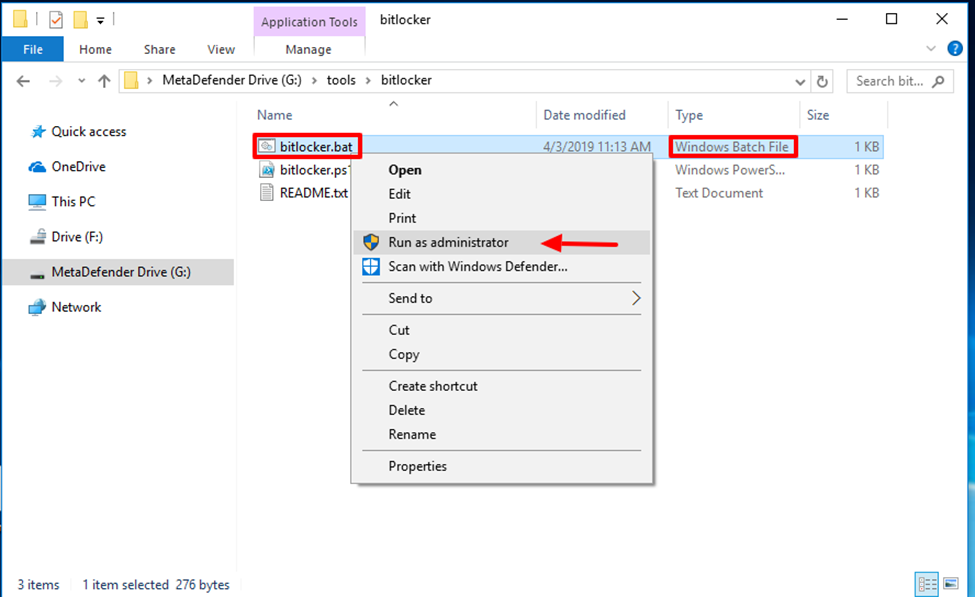Switch to details view button

pos(926,584)
